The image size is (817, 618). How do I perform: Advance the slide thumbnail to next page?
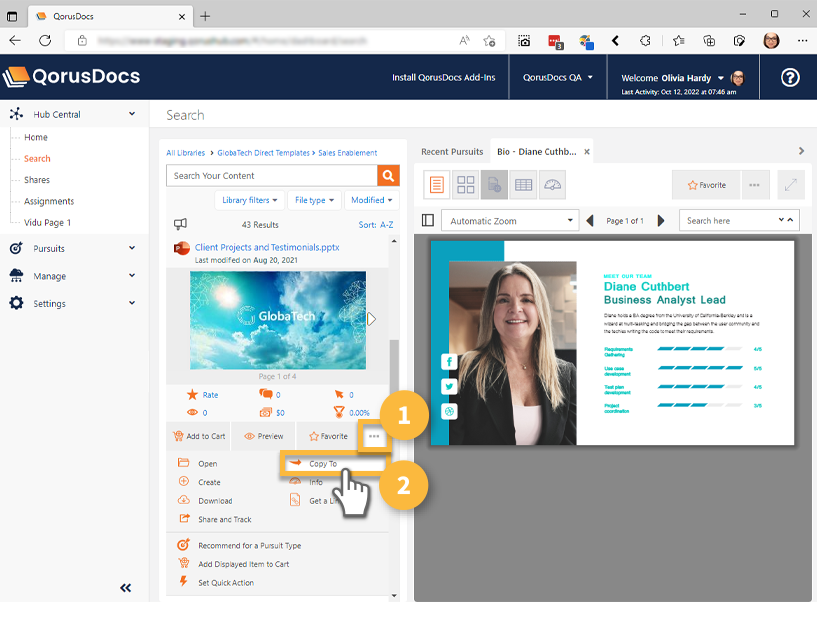[371, 319]
